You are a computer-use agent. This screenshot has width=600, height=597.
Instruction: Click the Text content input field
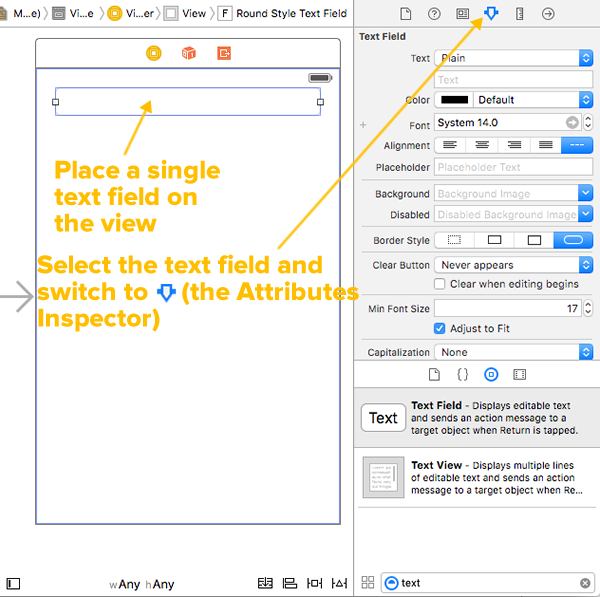pyautogui.click(x=514, y=80)
